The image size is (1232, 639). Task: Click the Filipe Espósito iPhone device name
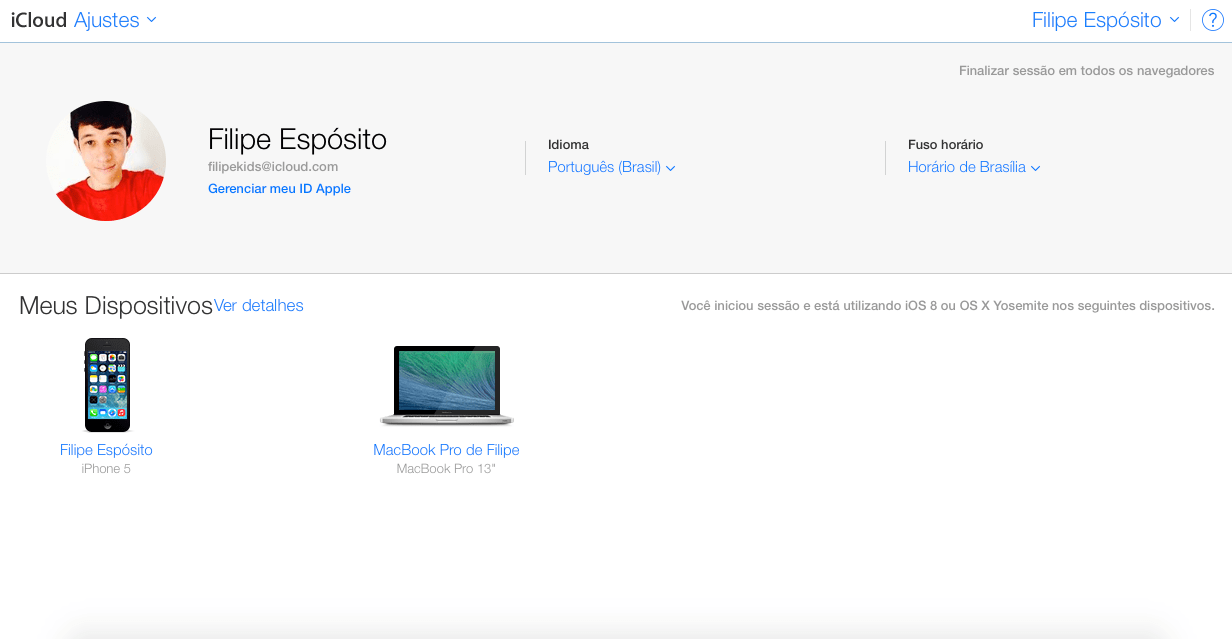point(106,450)
